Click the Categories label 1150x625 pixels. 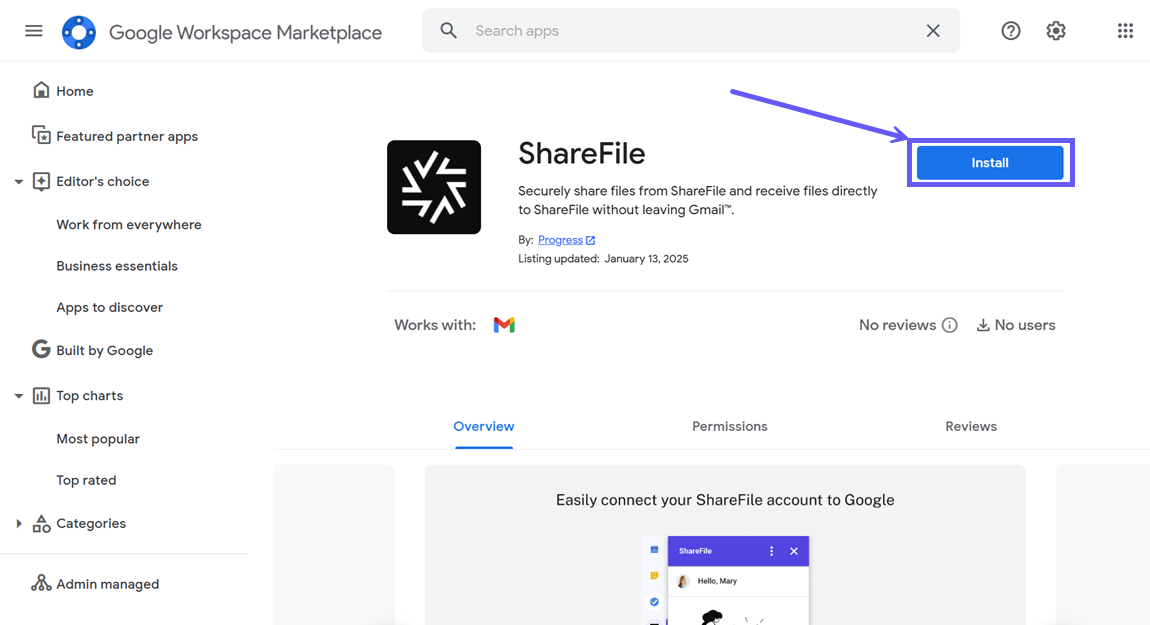pyautogui.click(x=91, y=523)
